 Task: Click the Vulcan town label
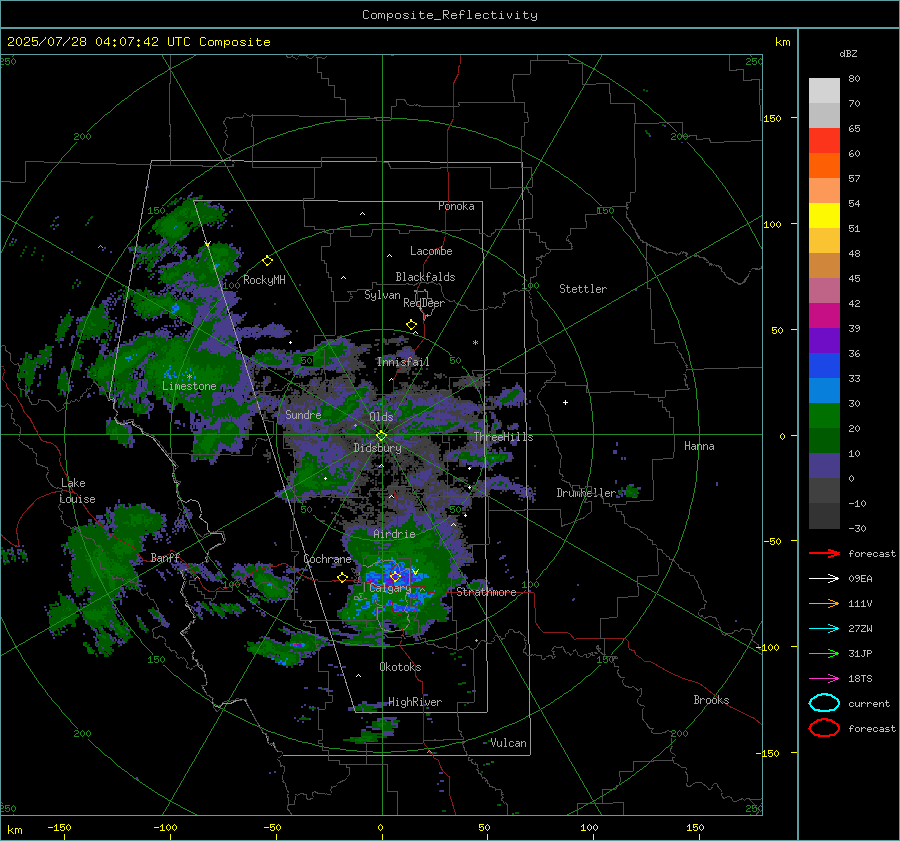pyautogui.click(x=508, y=743)
